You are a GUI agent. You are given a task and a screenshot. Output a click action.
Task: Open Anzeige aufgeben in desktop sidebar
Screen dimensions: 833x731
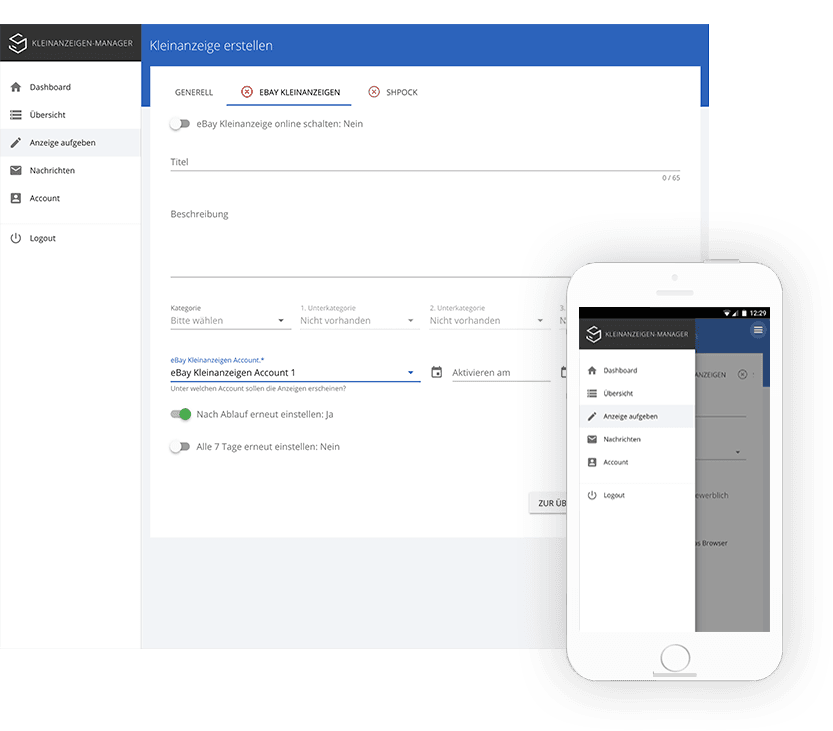pos(62,143)
